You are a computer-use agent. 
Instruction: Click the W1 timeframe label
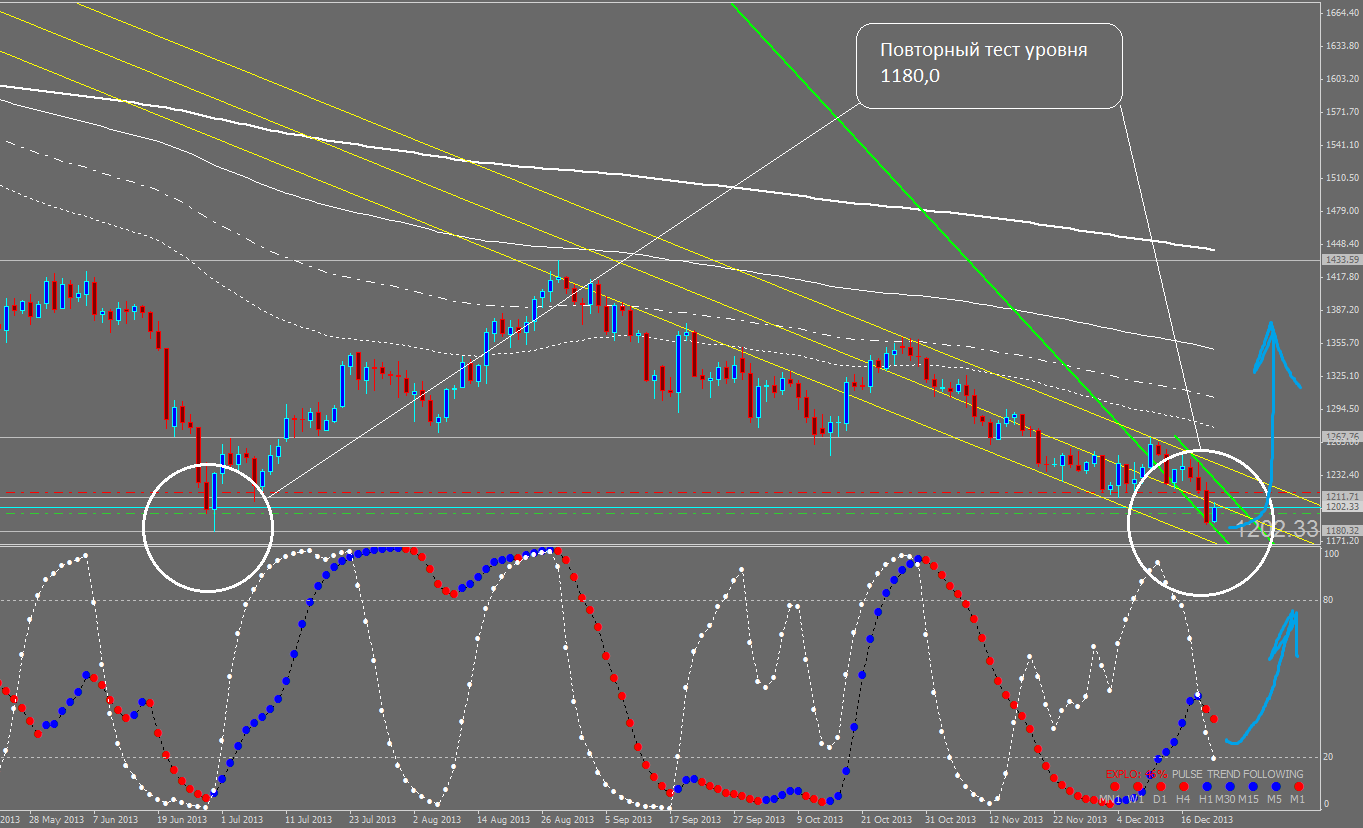click(1137, 799)
